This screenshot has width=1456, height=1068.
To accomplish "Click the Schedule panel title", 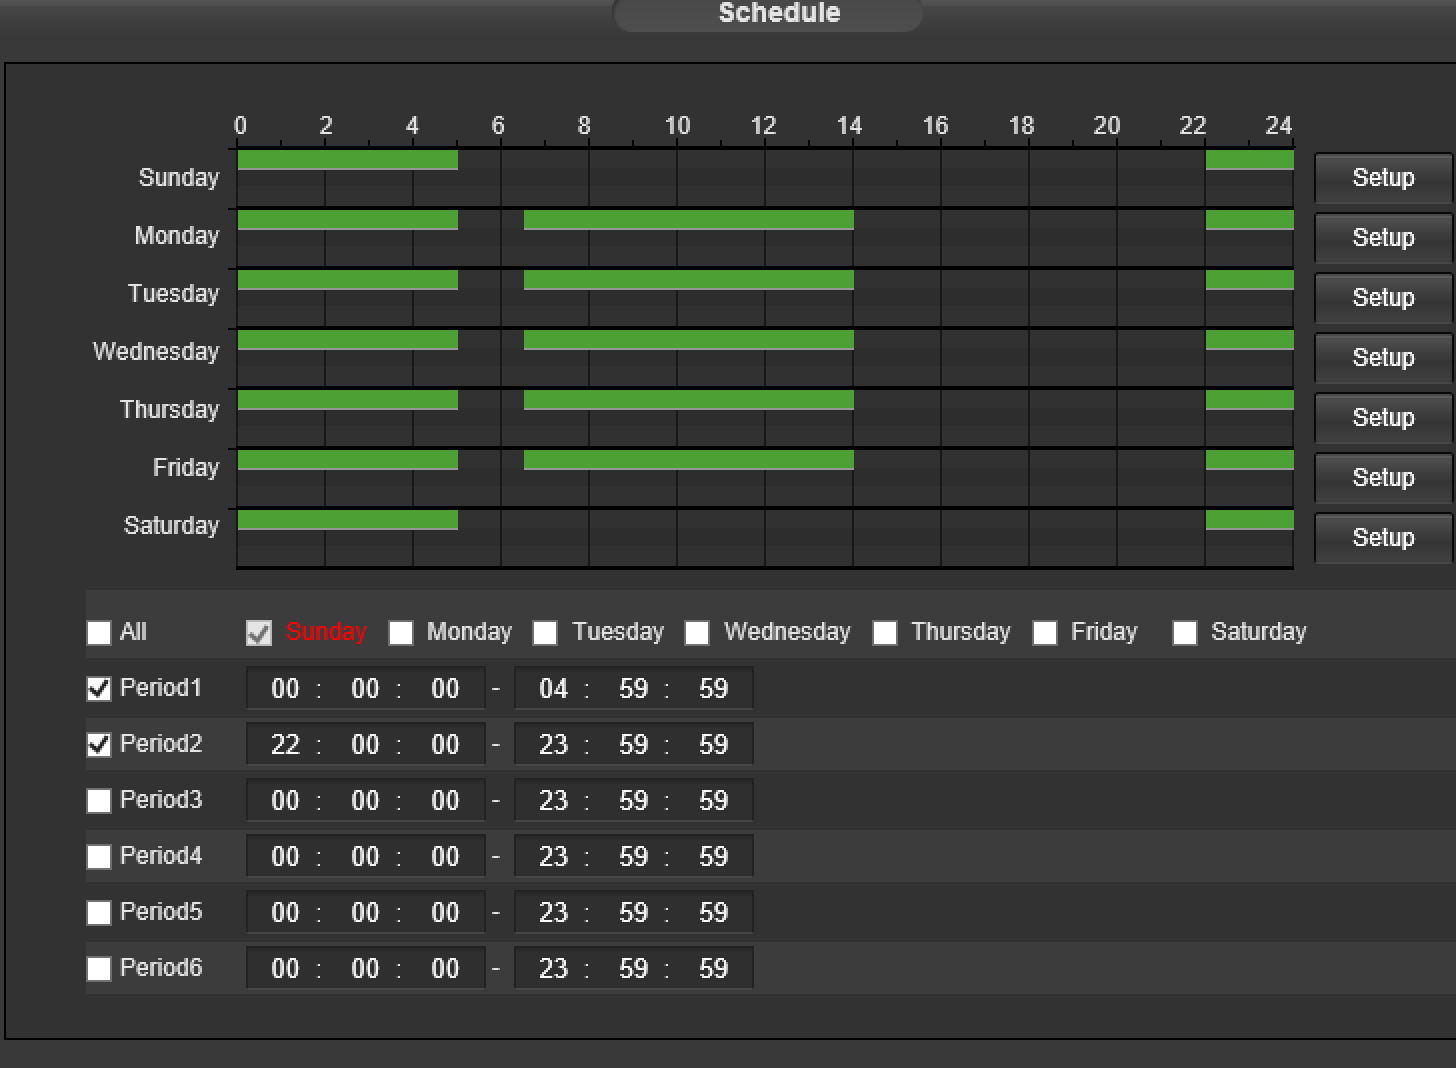I will click(779, 13).
